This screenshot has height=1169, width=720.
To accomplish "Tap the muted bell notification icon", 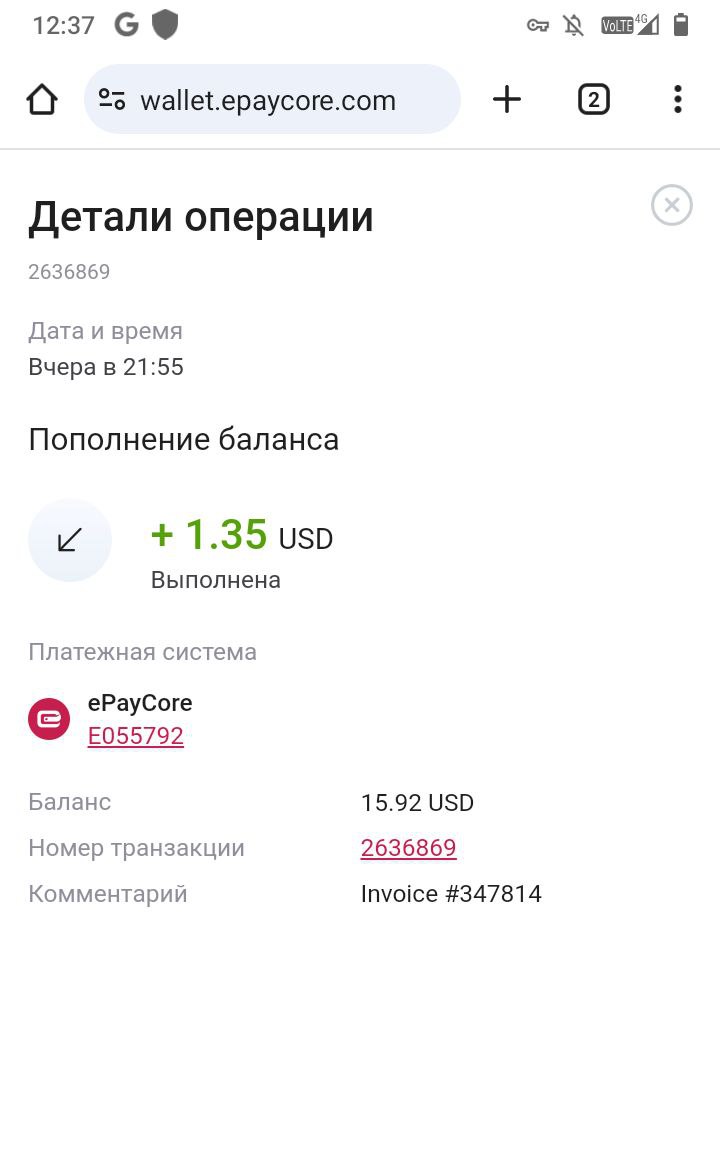I will point(573,26).
